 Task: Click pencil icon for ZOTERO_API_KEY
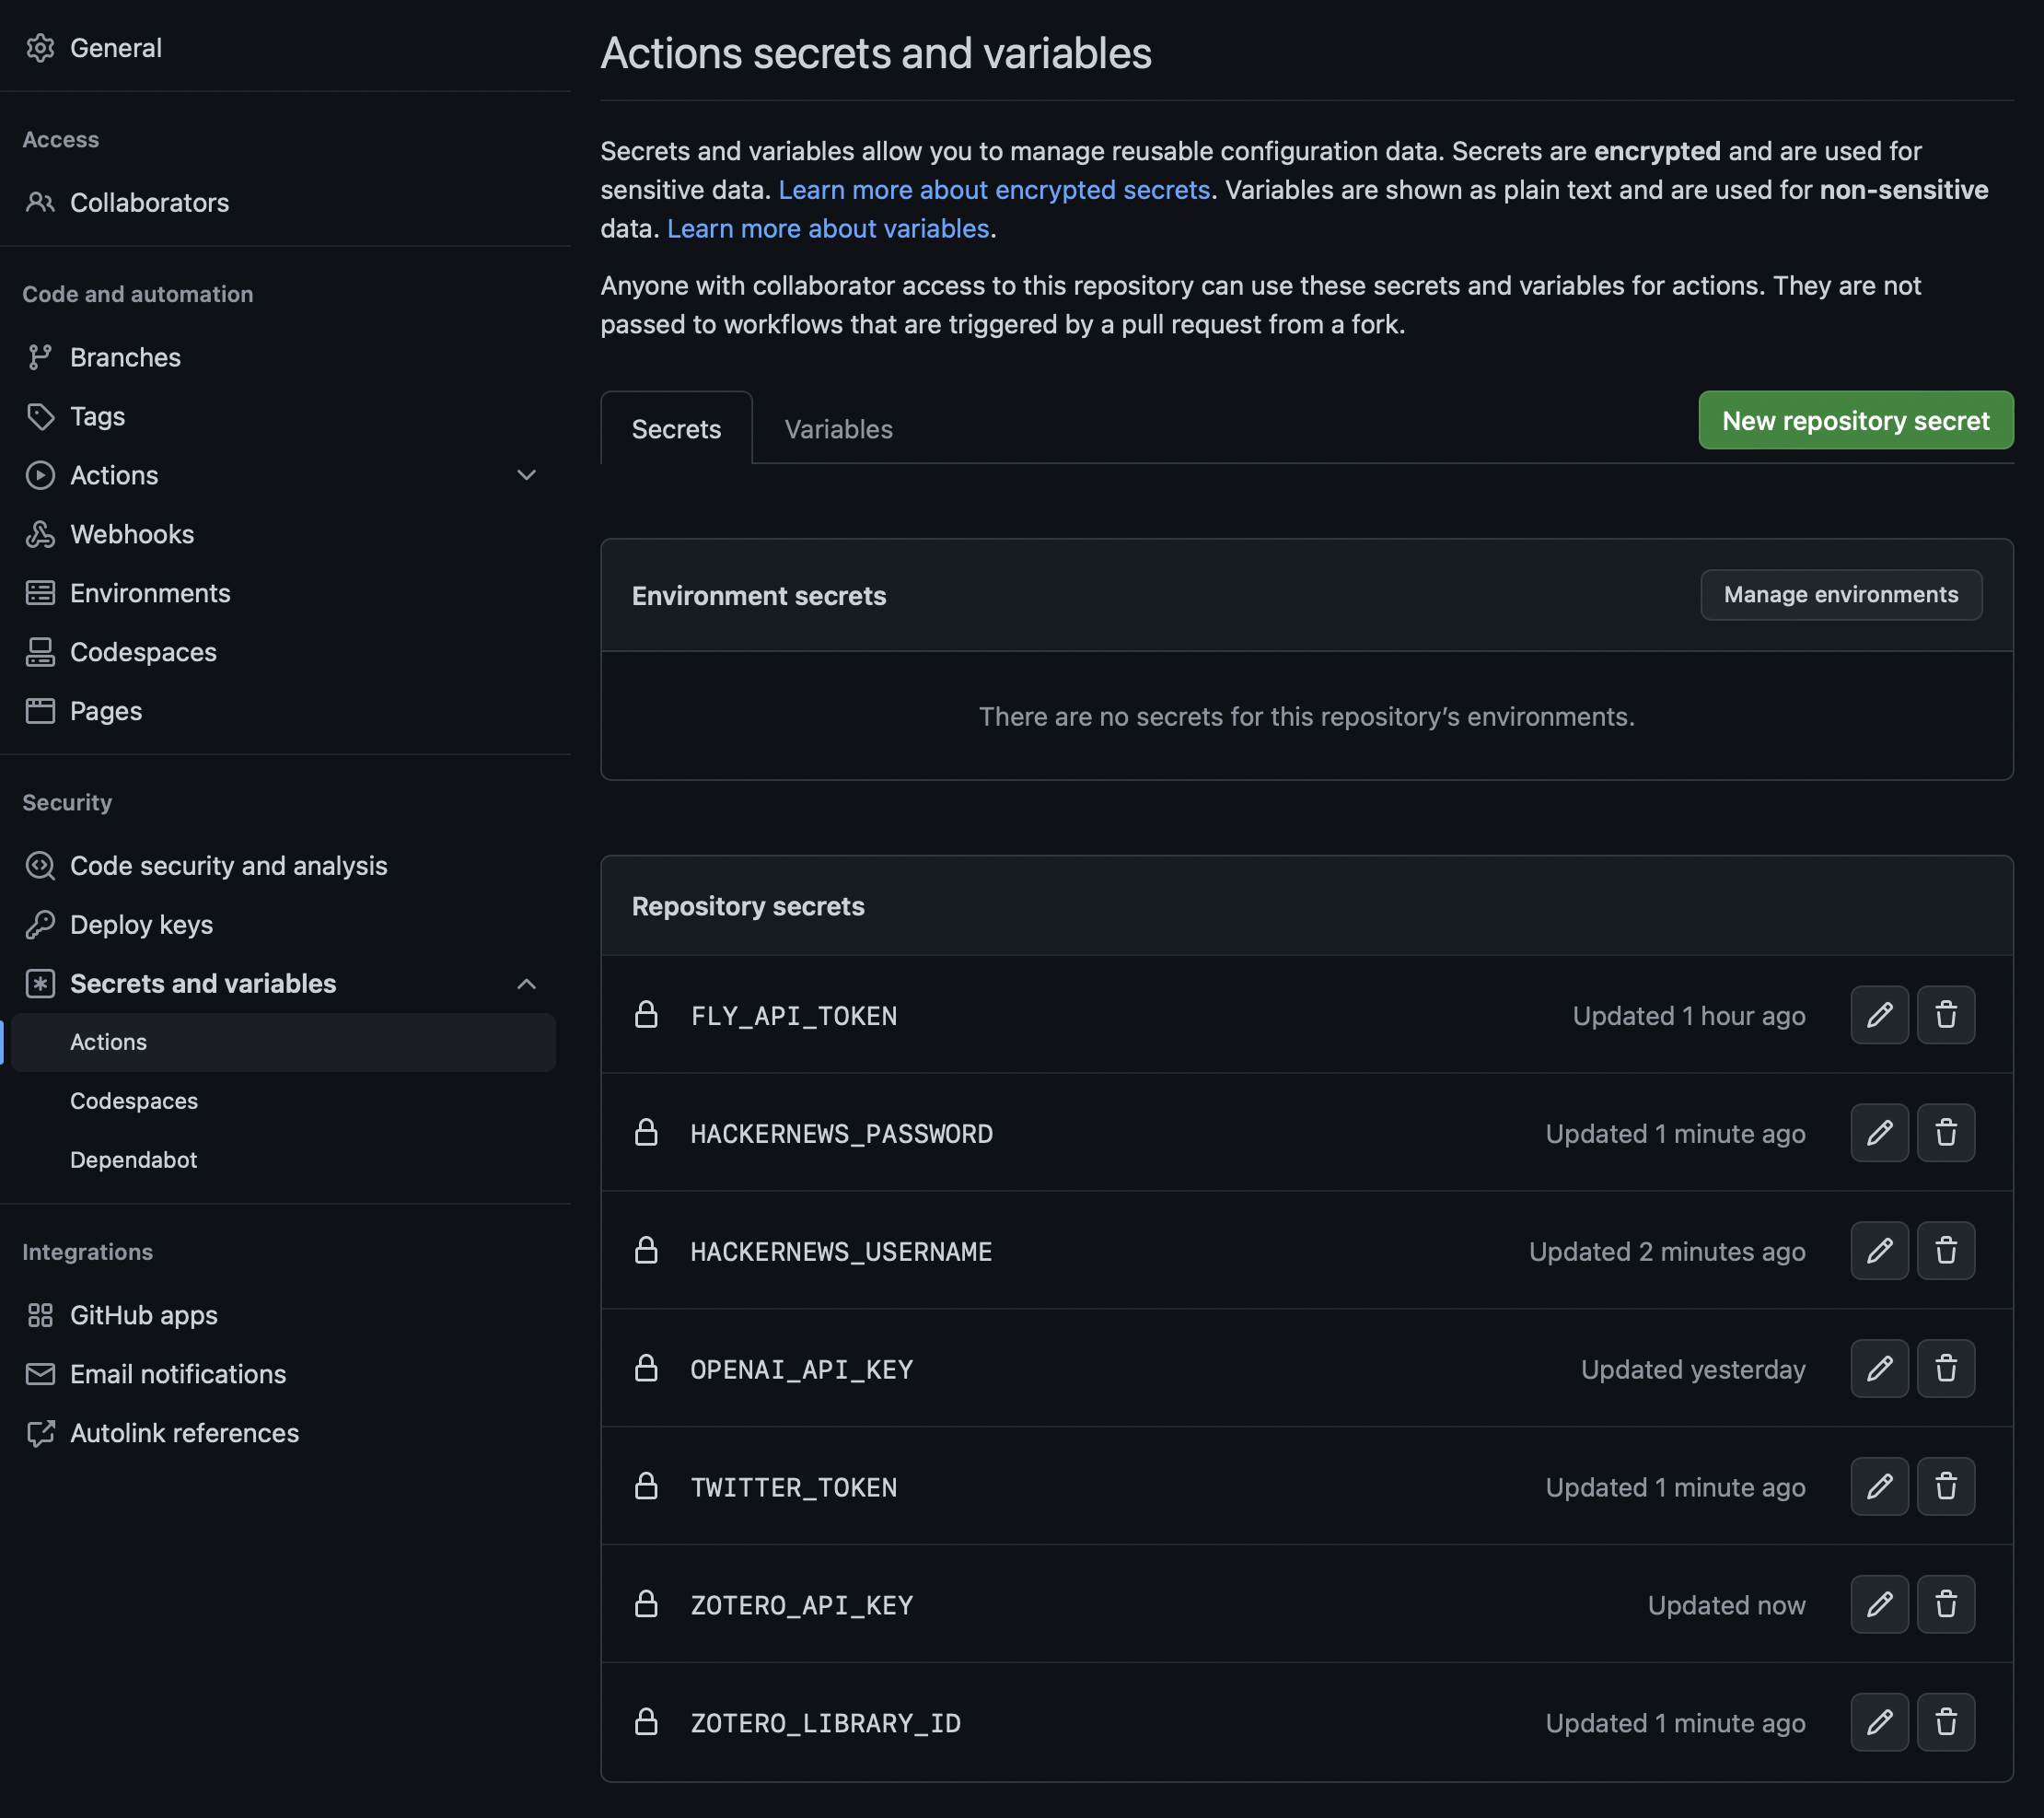pos(1879,1604)
